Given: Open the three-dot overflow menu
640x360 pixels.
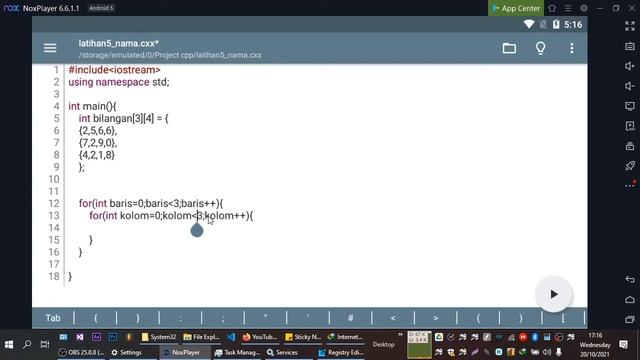Looking at the screenshot, I should (571, 48).
